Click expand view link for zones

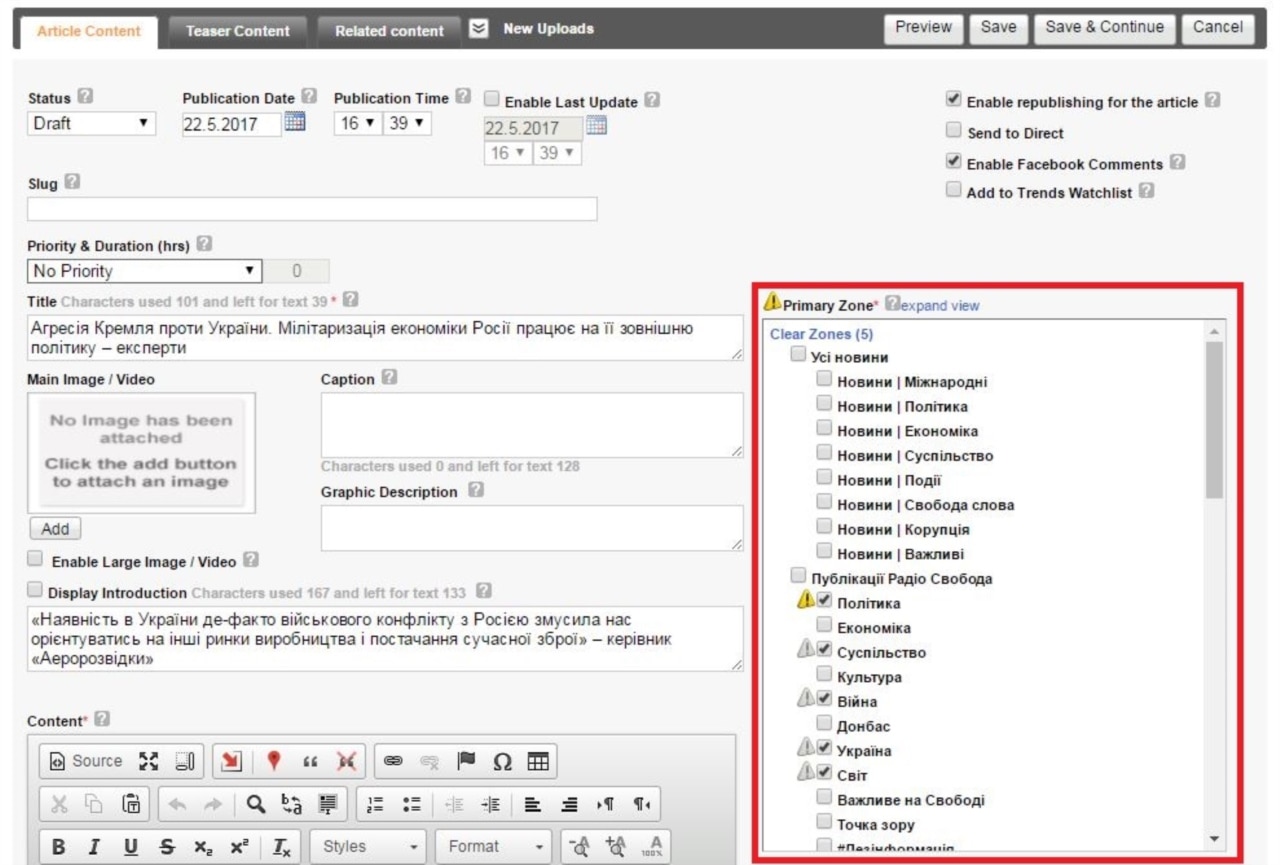[x=941, y=306]
